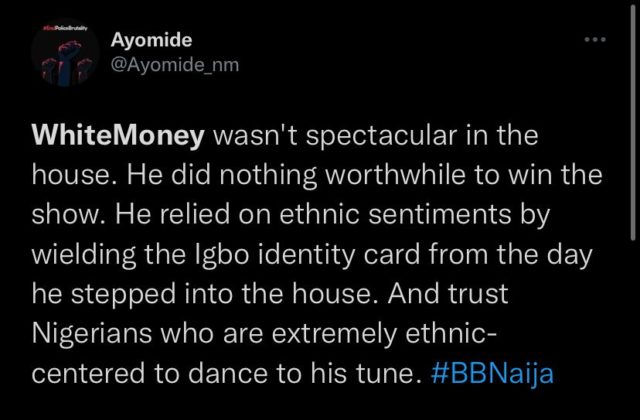Viewport: 640px width, 420px height.
Task: Click the word wielding in the tweet
Action: [84, 255]
